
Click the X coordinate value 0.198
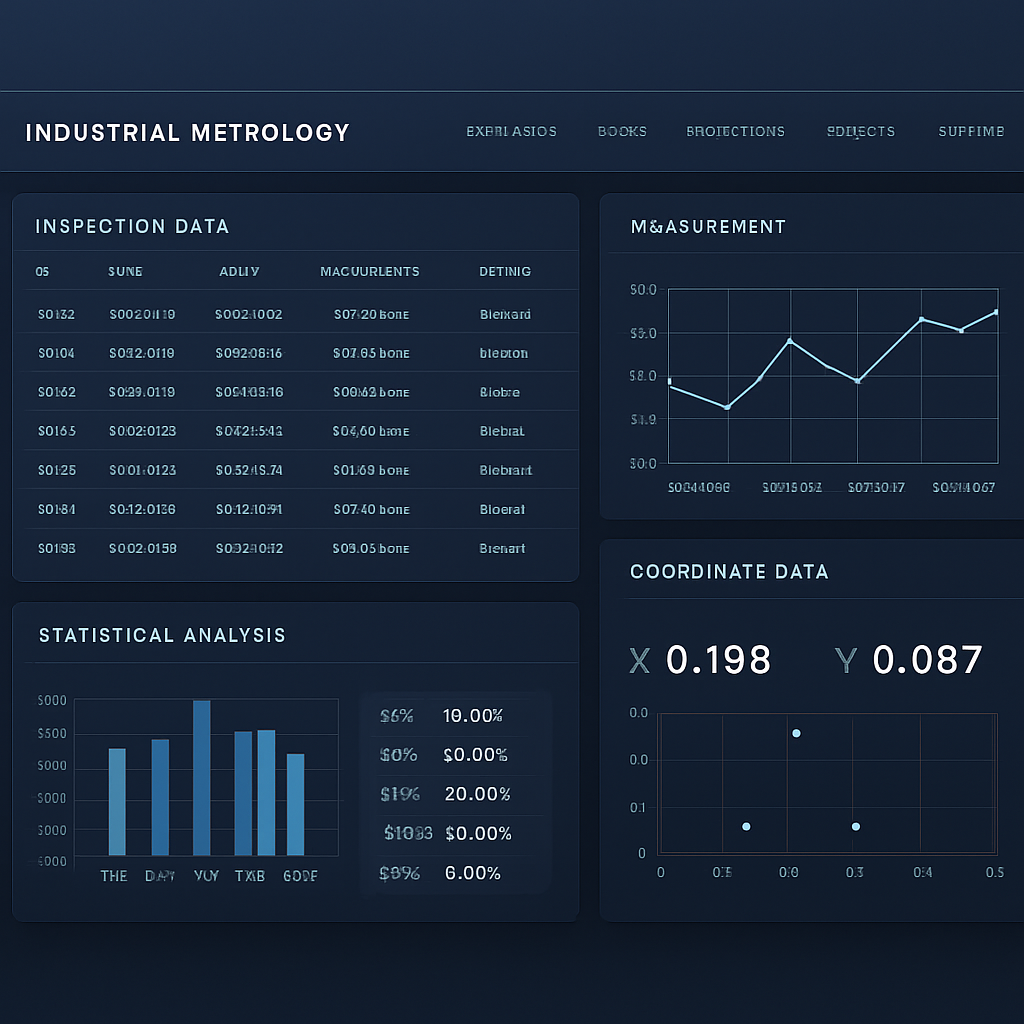tap(718, 660)
